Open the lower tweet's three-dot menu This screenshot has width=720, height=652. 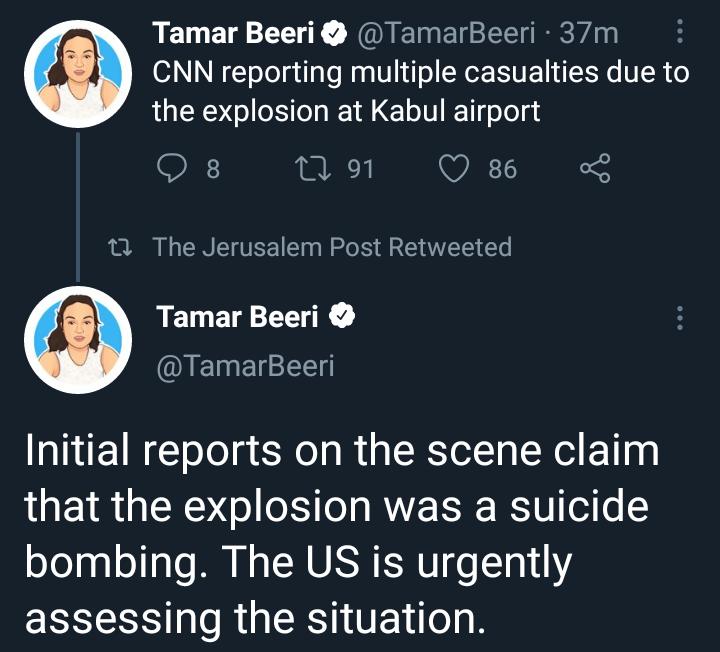(x=680, y=319)
